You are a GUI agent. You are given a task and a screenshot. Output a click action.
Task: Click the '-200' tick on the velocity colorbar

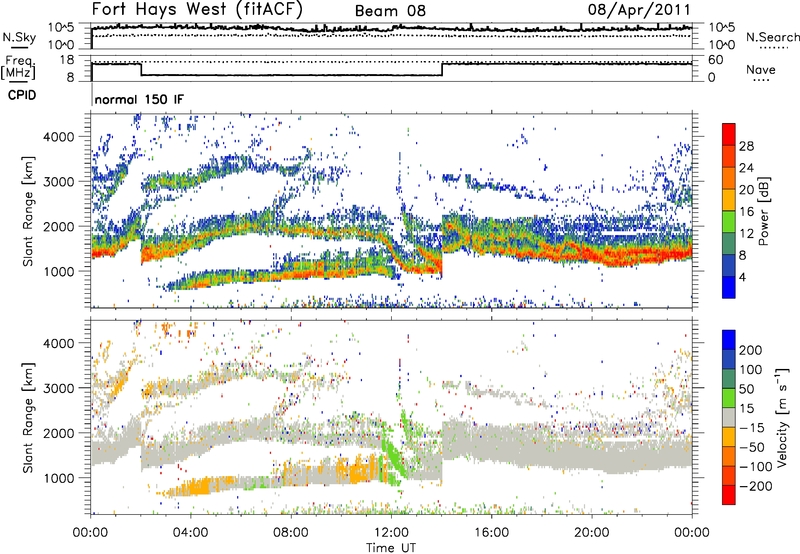[756, 486]
